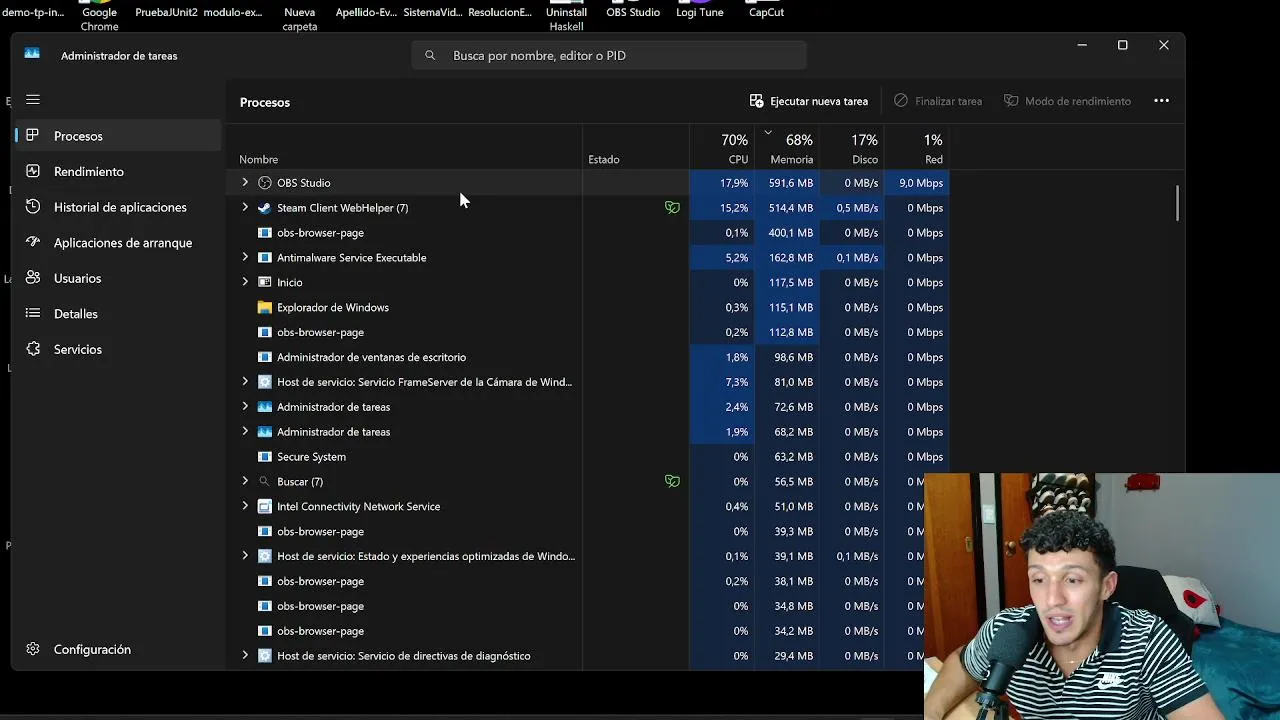Open Historial de aplicaciones page
This screenshot has width=1280, height=720.
pyautogui.click(x=118, y=207)
